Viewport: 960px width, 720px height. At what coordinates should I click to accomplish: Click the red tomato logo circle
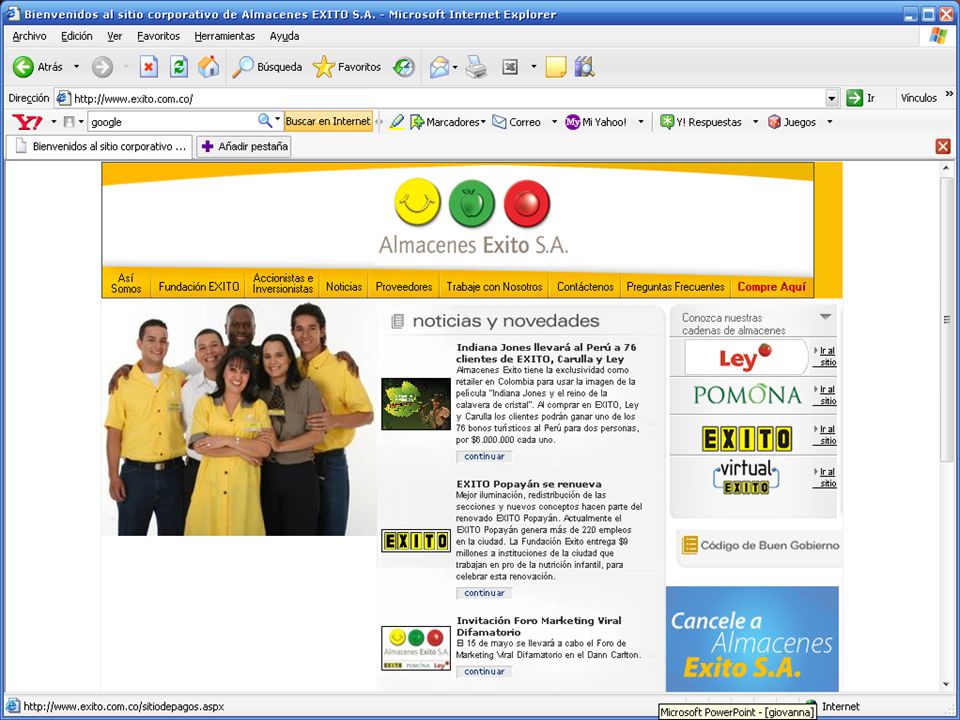(x=527, y=203)
